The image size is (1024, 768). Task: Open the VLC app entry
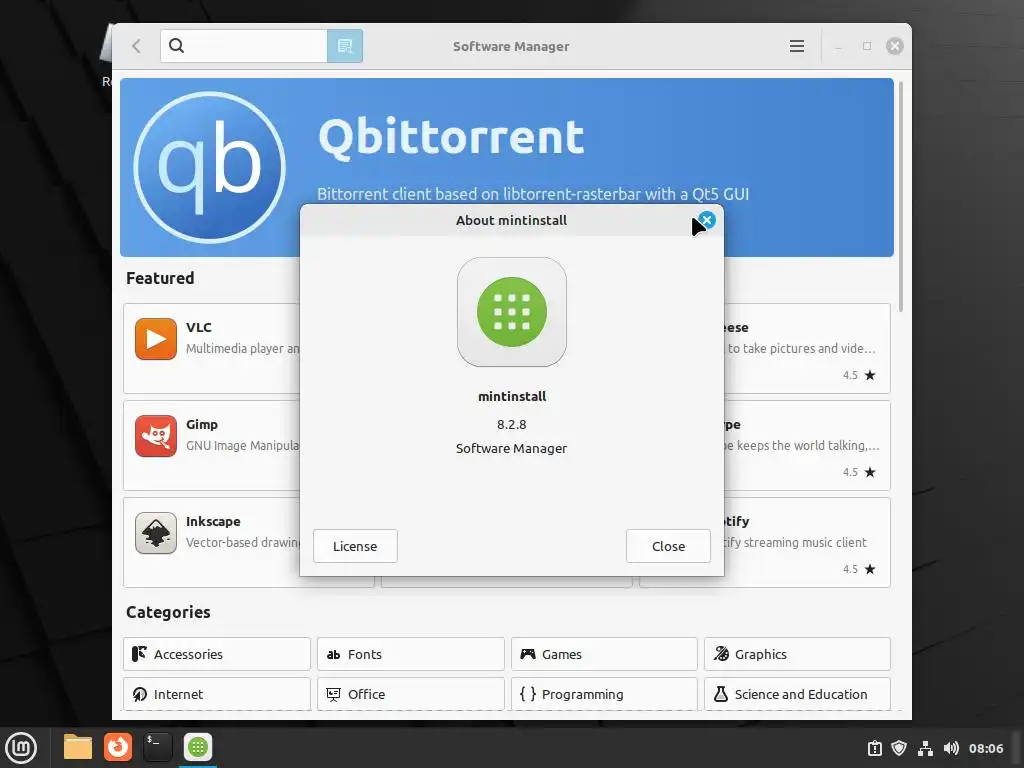[212, 348]
